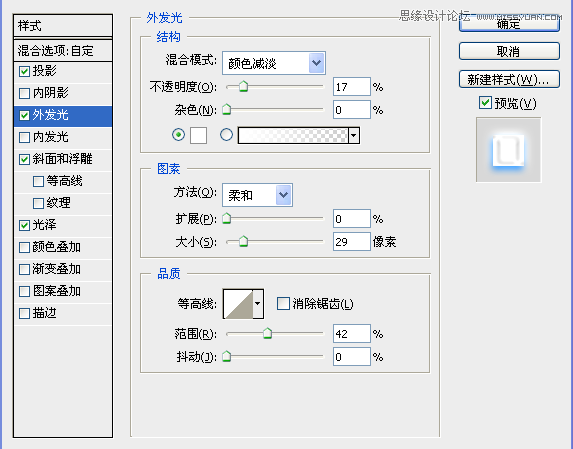Click the 确定 button
The image size is (573, 449).
(x=509, y=24)
